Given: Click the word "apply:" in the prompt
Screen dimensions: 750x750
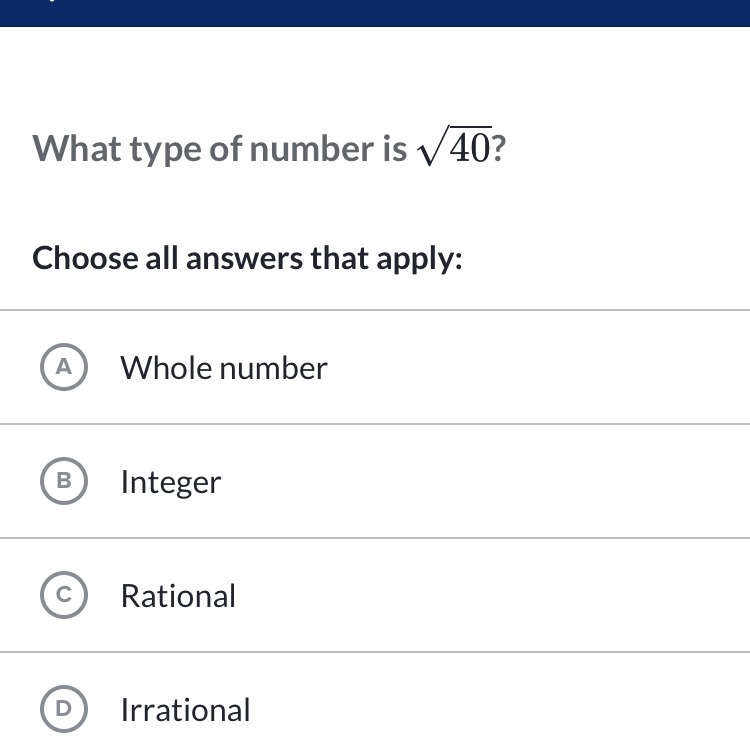Looking at the screenshot, I should (419, 260).
